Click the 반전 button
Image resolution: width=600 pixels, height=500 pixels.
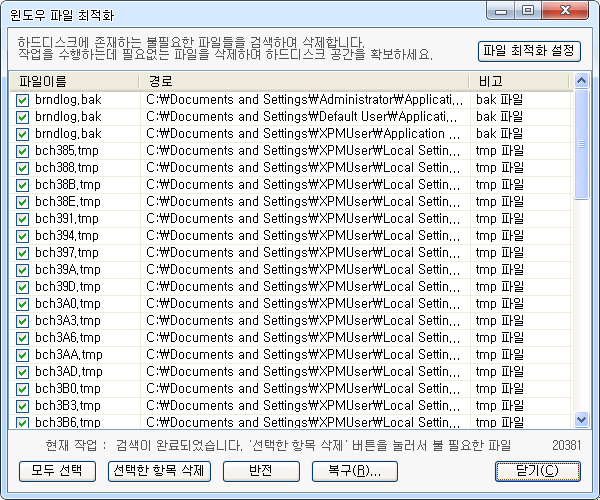point(261,471)
